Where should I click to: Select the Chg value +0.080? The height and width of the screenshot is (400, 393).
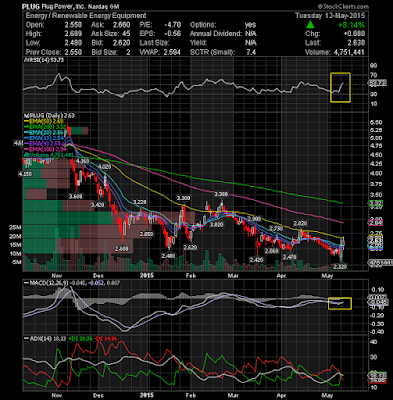[x=355, y=34]
